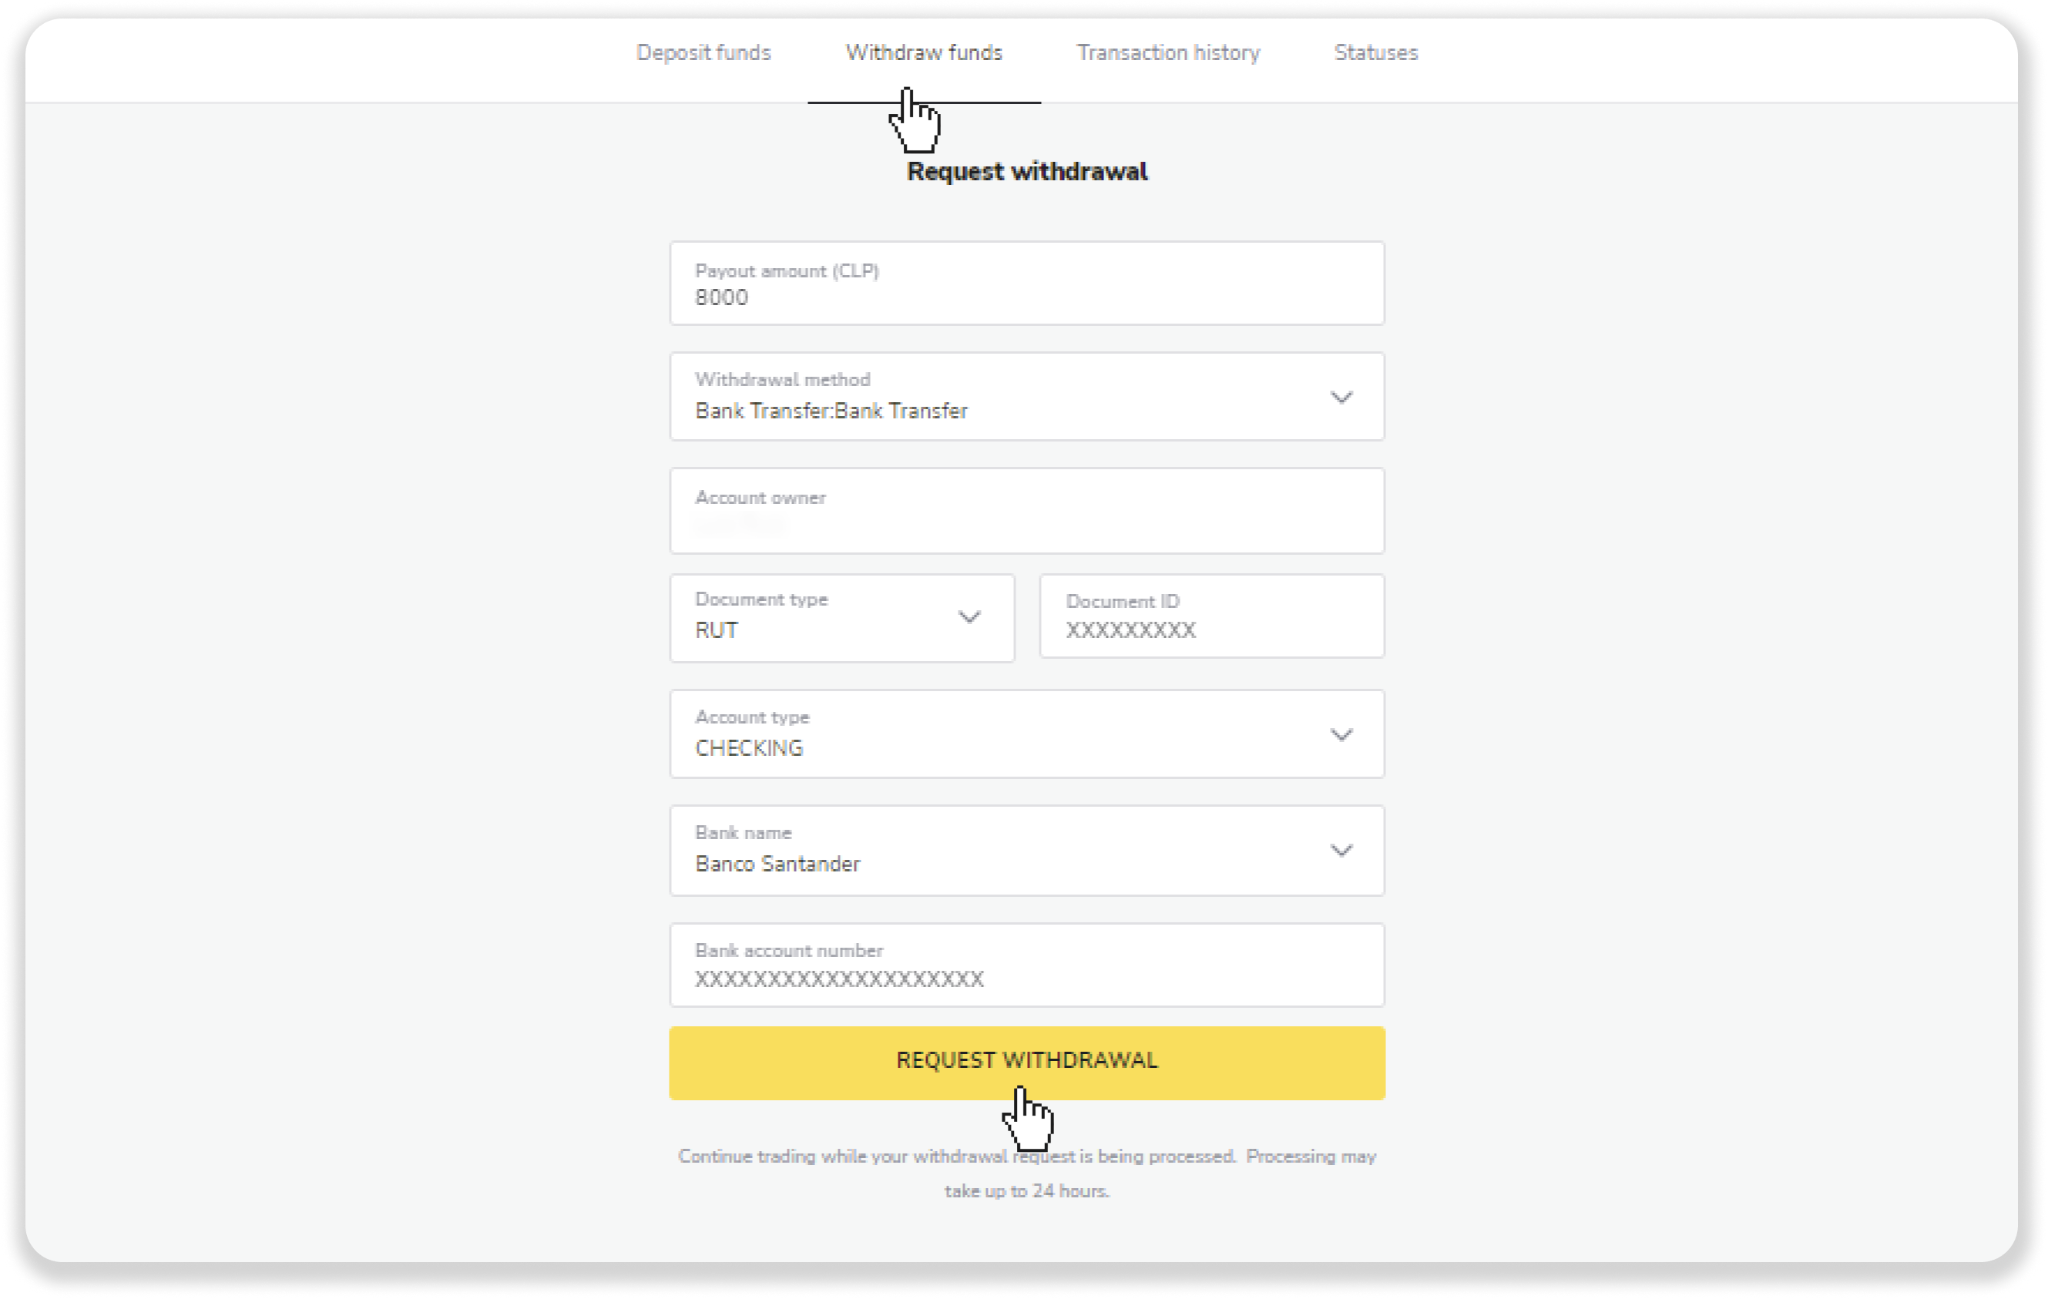
Task: Click the Withdrawal method chevron arrow
Action: 1341,397
